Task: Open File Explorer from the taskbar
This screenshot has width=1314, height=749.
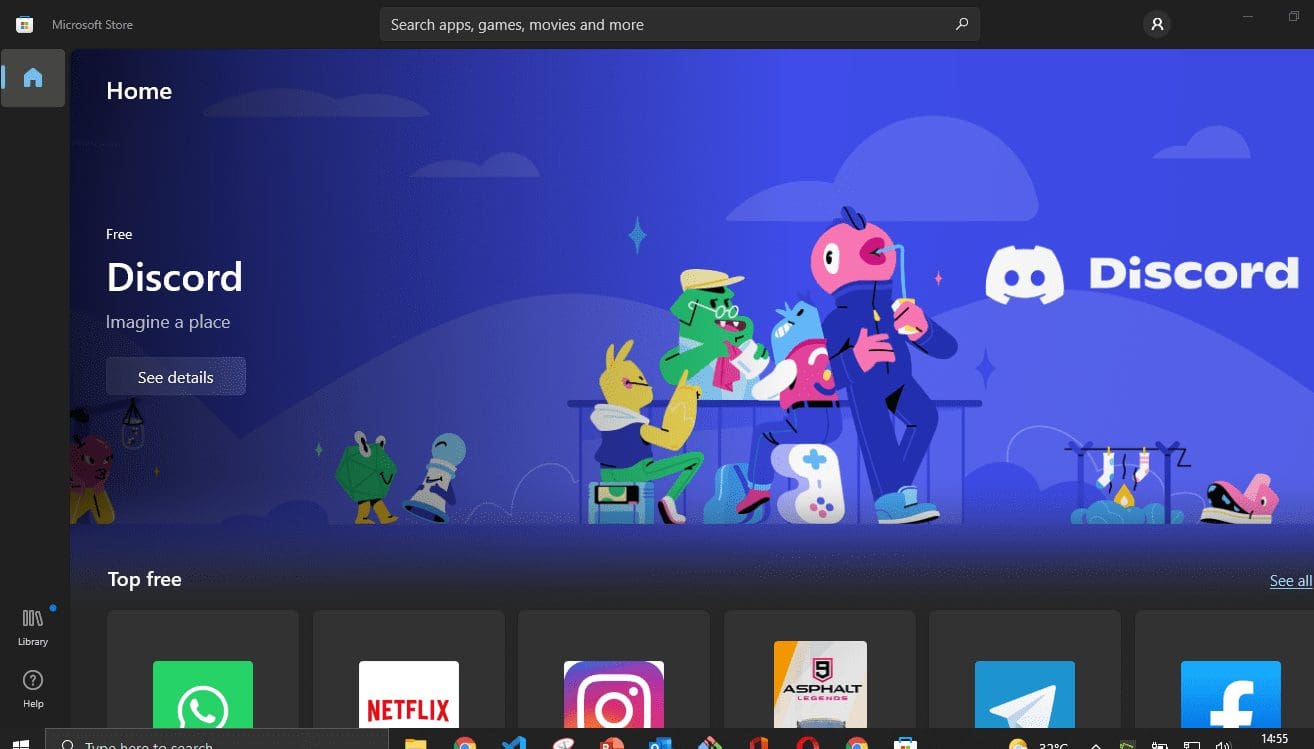Action: [x=416, y=743]
